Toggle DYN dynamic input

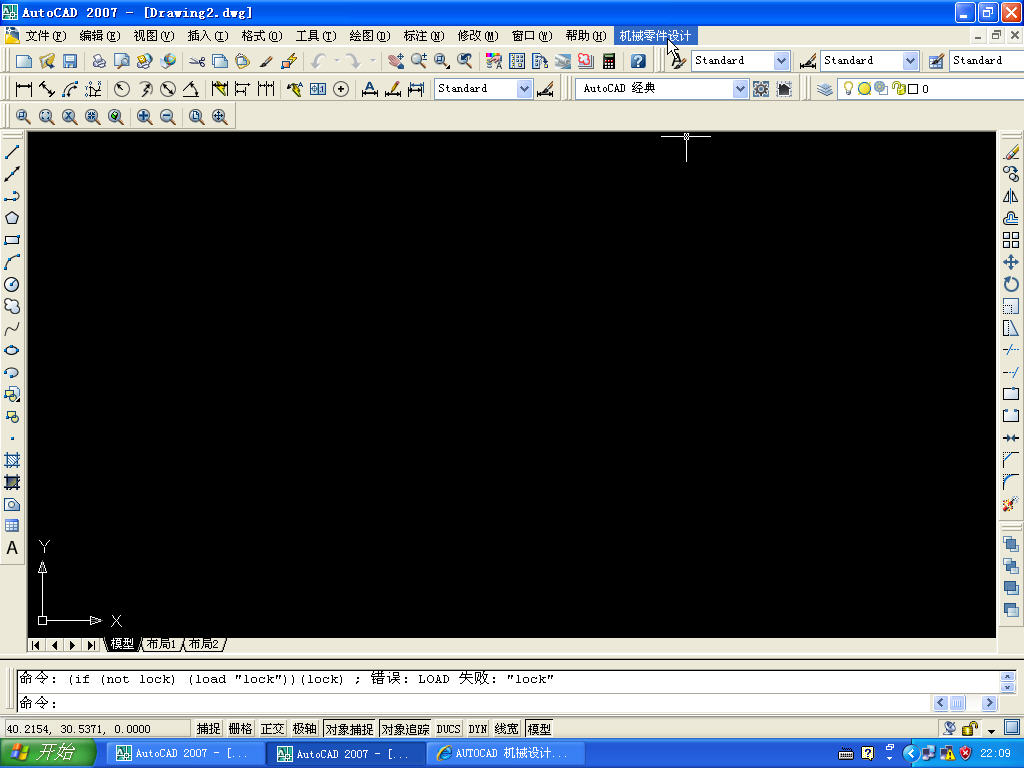tap(478, 729)
